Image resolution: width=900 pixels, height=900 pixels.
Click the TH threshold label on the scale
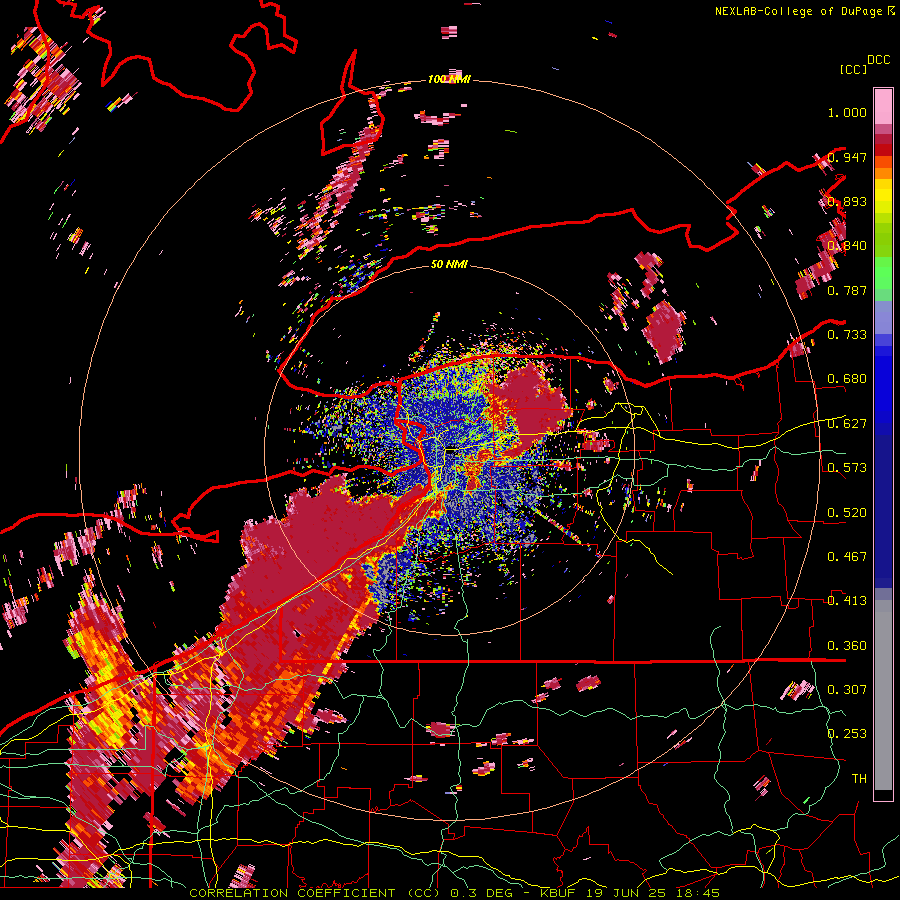coord(859,779)
